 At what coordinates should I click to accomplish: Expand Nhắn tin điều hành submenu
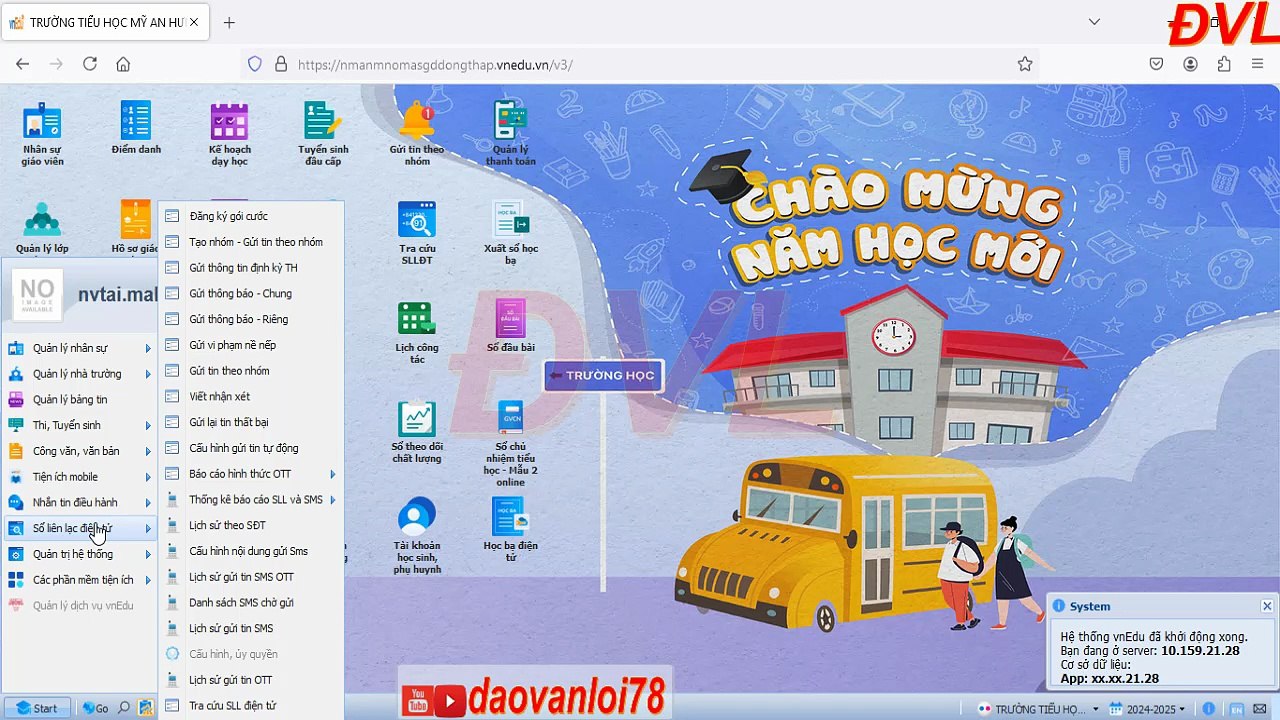tap(80, 503)
